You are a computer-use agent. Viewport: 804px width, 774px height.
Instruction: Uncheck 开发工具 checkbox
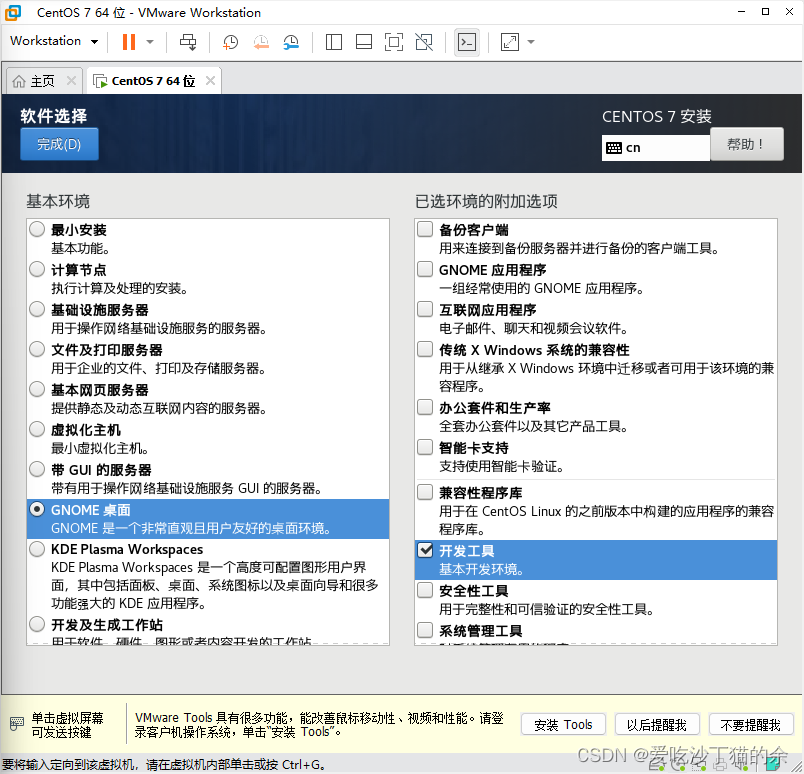pyautogui.click(x=425, y=550)
